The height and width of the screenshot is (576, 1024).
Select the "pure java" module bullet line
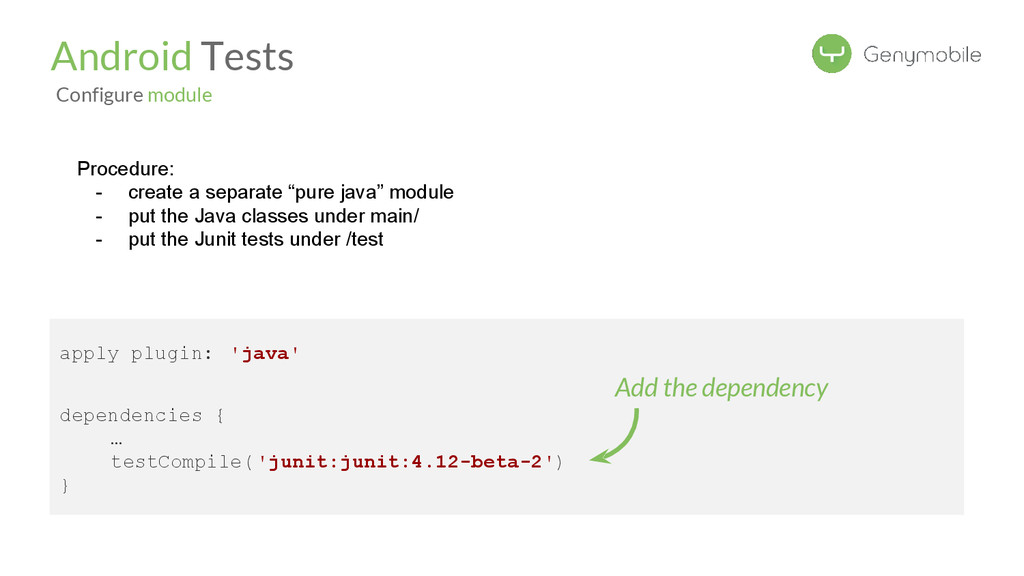pos(290,191)
